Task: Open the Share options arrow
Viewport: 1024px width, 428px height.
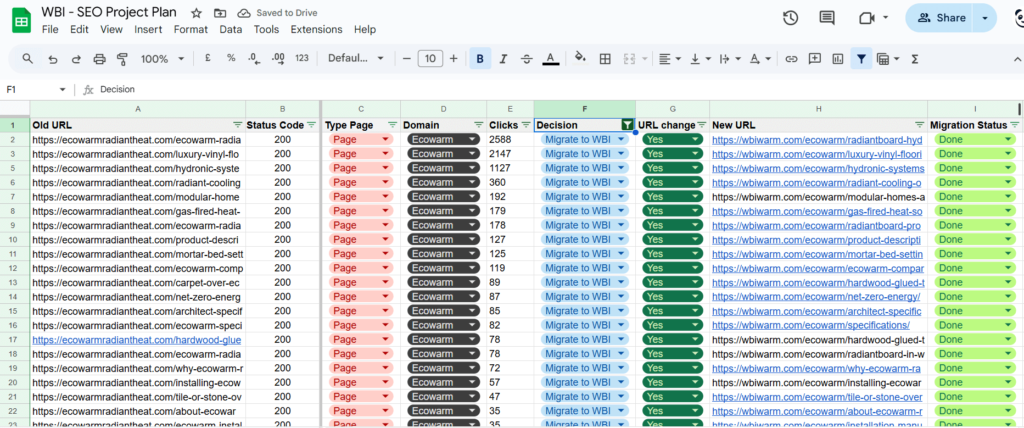Action: 984,18
